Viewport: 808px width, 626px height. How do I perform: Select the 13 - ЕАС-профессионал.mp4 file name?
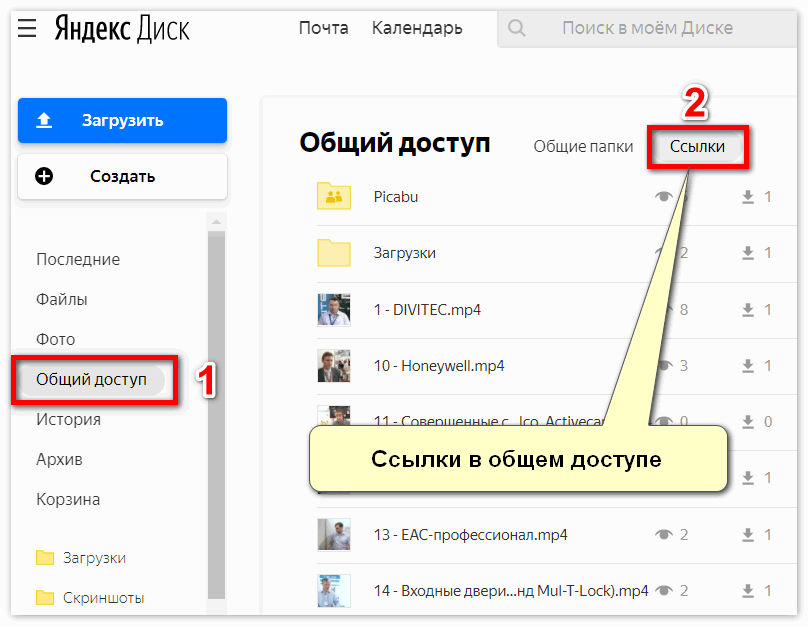point(470,535)
